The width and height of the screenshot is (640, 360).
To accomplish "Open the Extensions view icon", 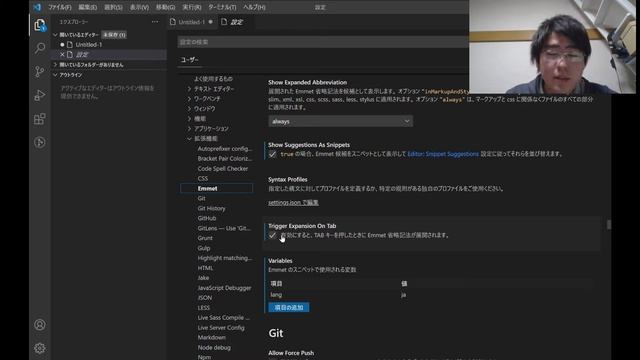I will point(40,119).
